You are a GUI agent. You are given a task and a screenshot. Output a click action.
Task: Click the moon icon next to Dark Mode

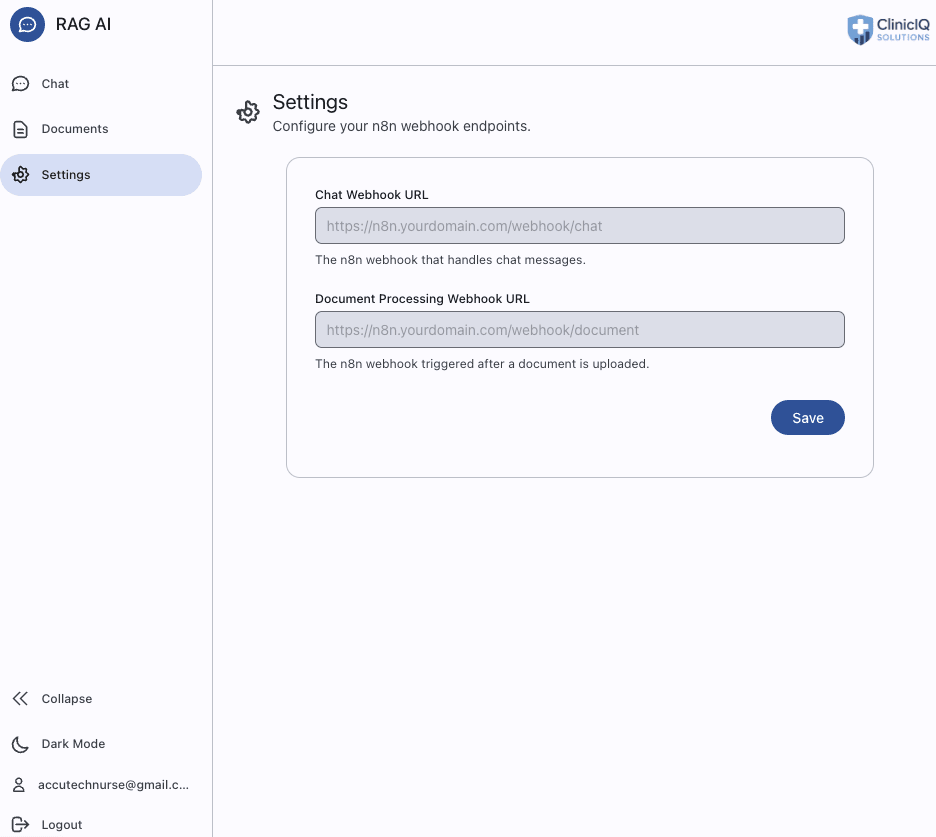point(20,744)
